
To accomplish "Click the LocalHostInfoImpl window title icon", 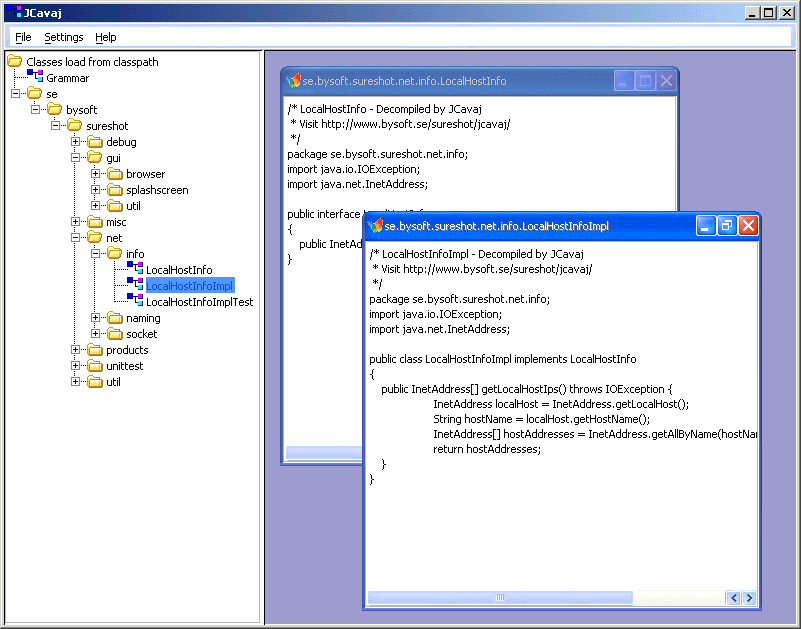I will click(x=375, y=226).
